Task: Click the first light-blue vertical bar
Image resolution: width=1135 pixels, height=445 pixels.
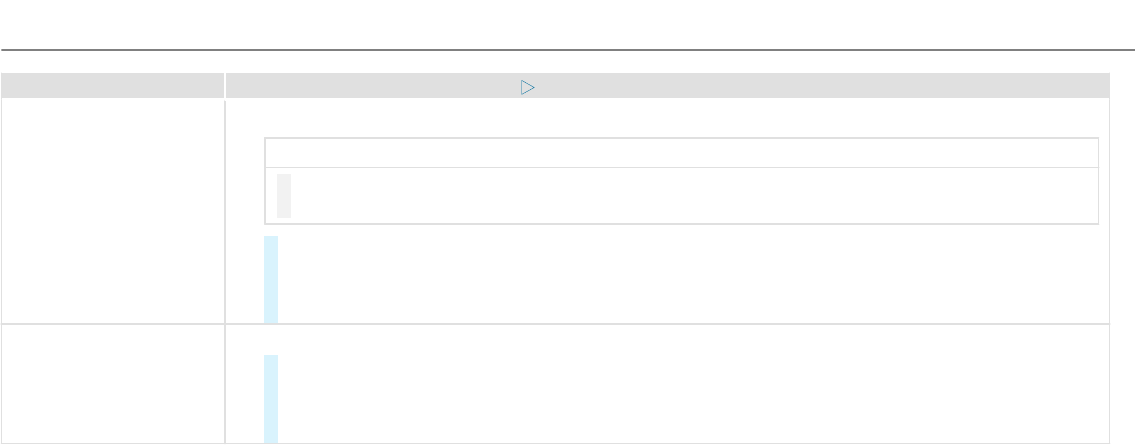Action: (271, 279)
